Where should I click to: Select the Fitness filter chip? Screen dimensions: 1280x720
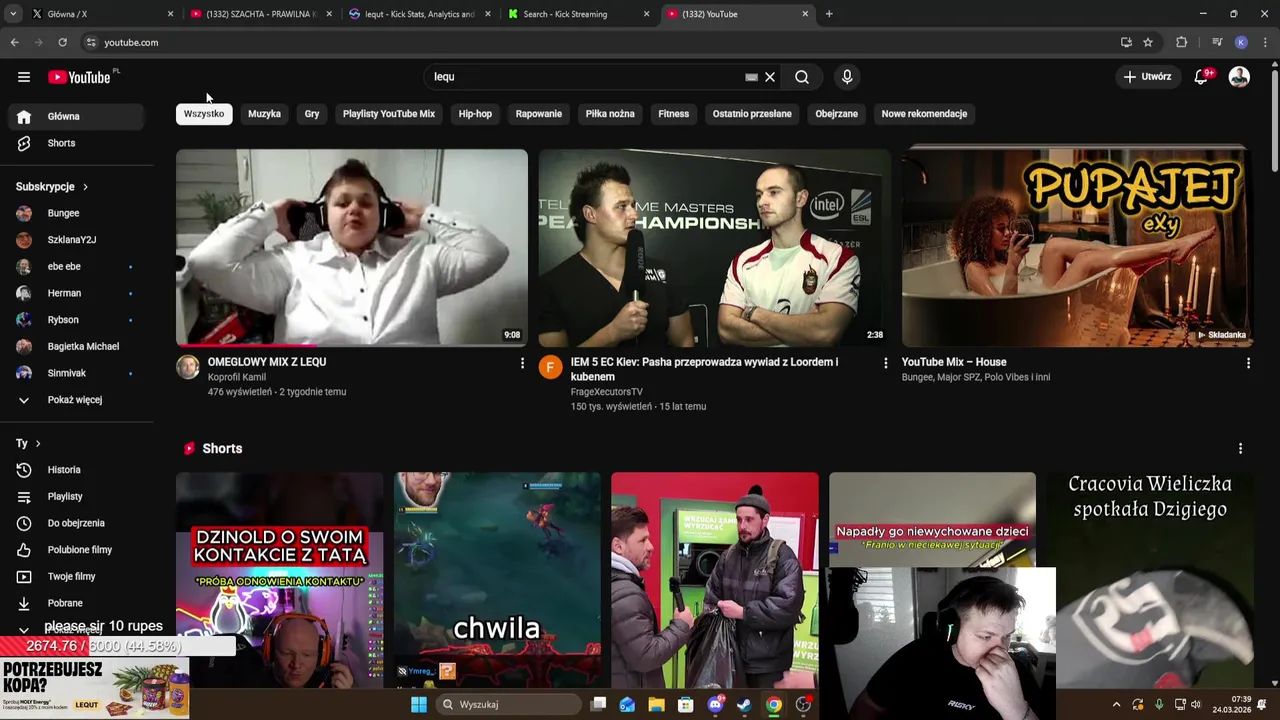click(674, 114)
